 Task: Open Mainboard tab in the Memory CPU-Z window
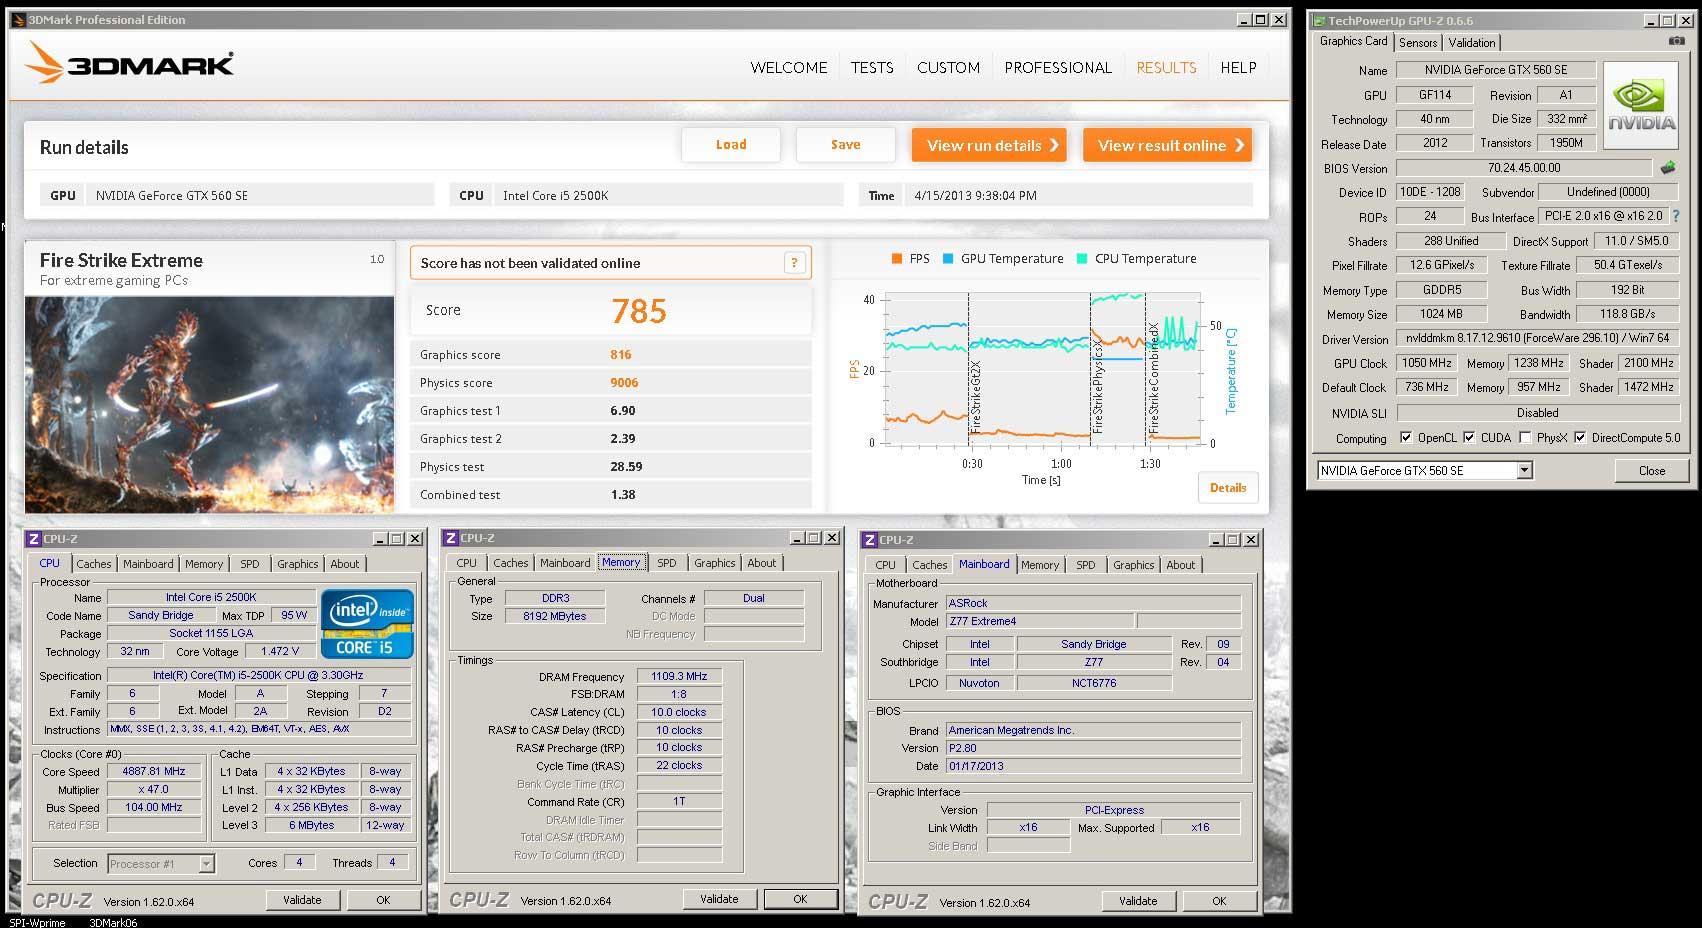click(565, 563)
